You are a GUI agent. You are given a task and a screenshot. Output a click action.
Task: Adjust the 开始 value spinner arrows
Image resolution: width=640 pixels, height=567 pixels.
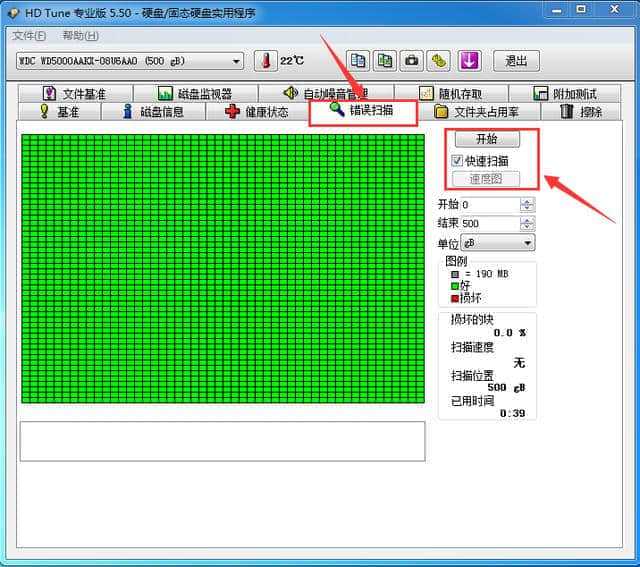pos(527,205)
